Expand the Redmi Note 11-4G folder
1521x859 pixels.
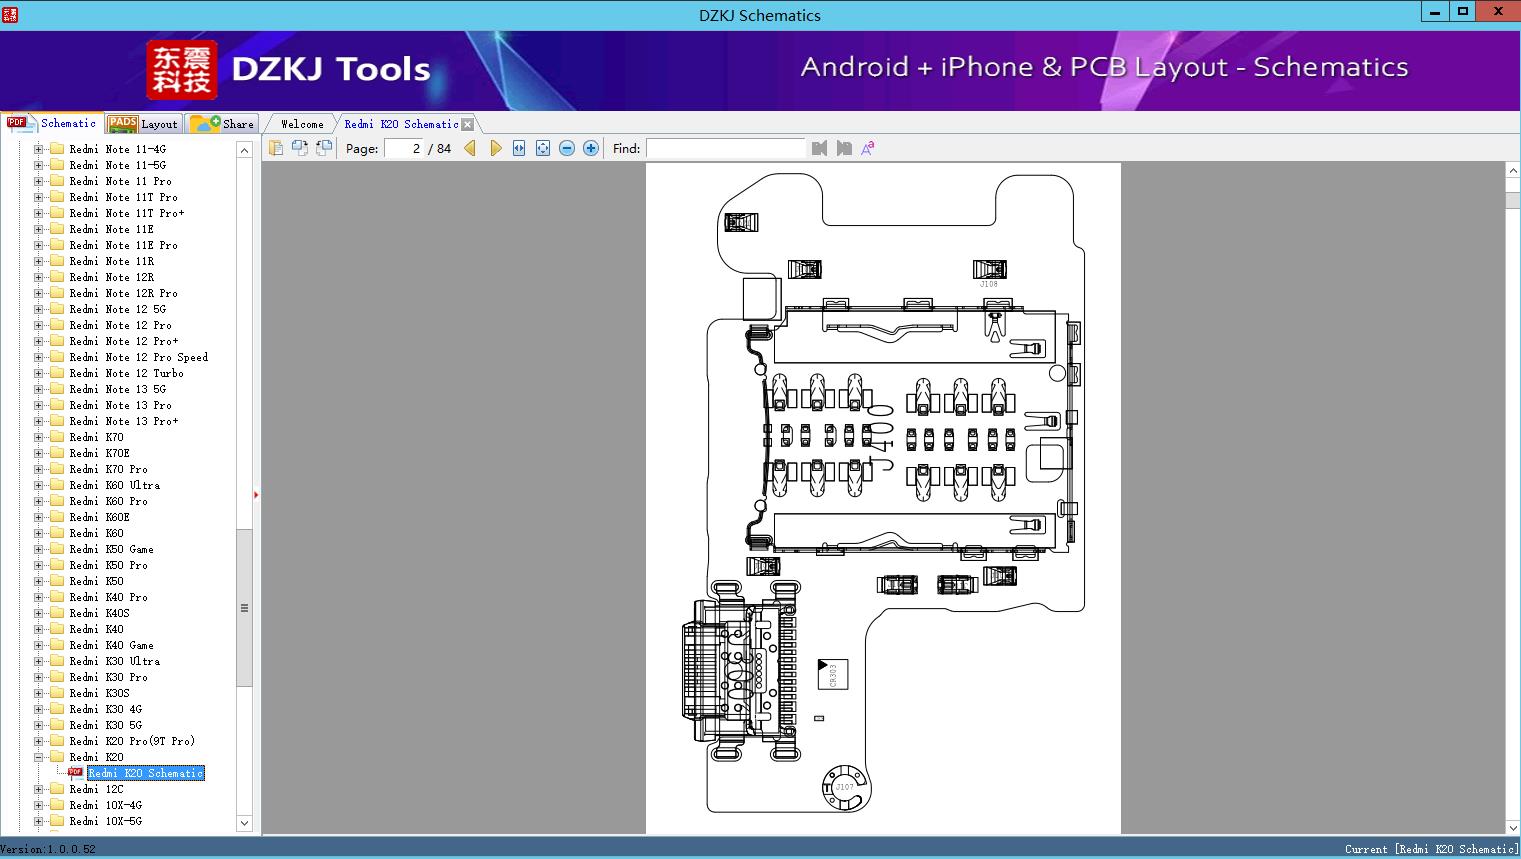coord(39,149)
